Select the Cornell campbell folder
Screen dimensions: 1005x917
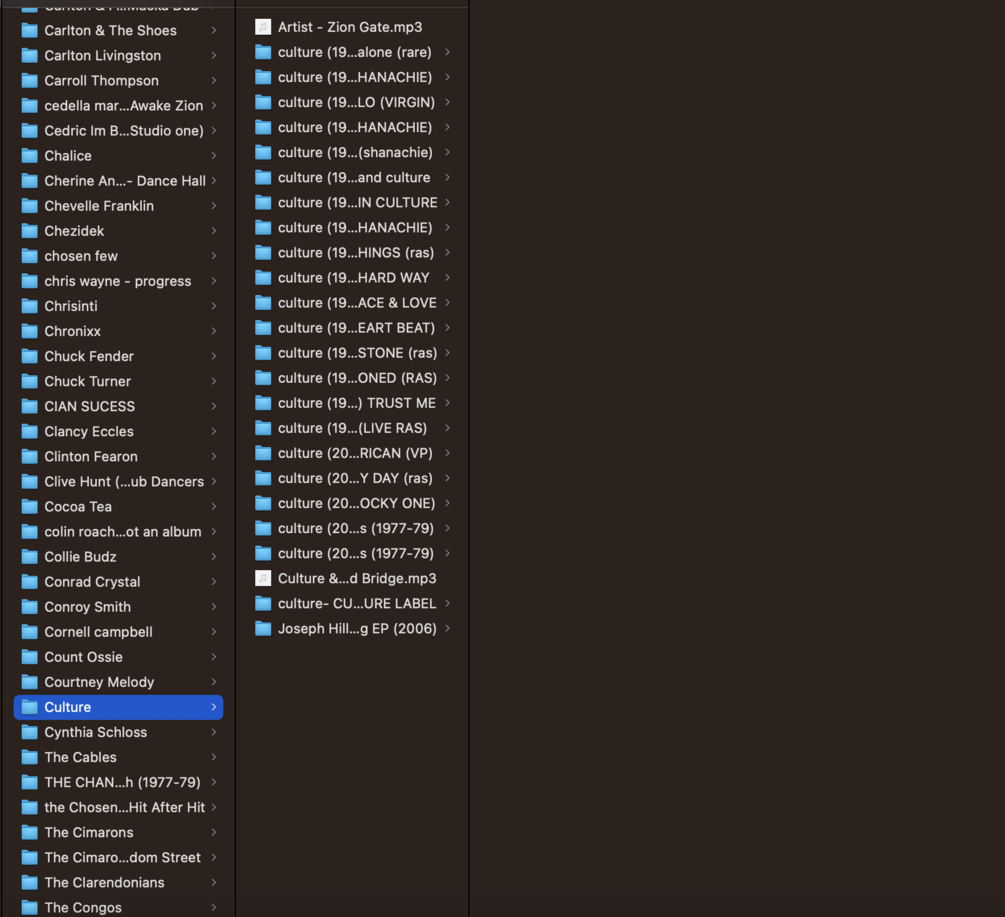pos(119,632)
